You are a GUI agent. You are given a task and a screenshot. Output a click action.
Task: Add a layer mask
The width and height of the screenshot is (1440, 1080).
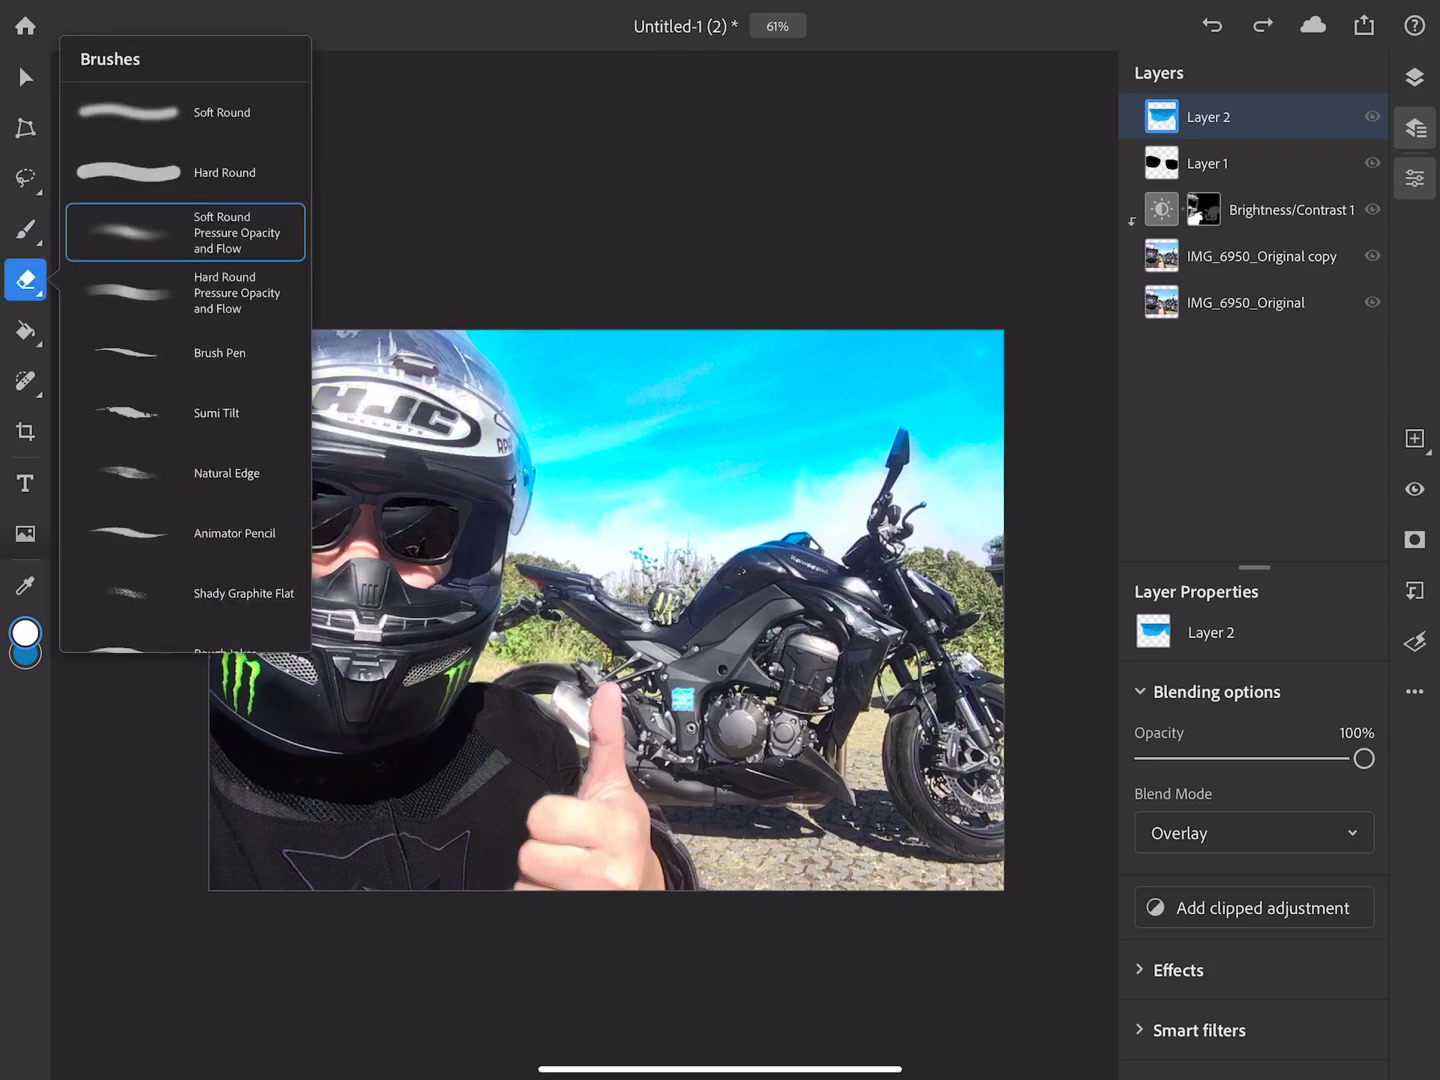[1414, 540]
